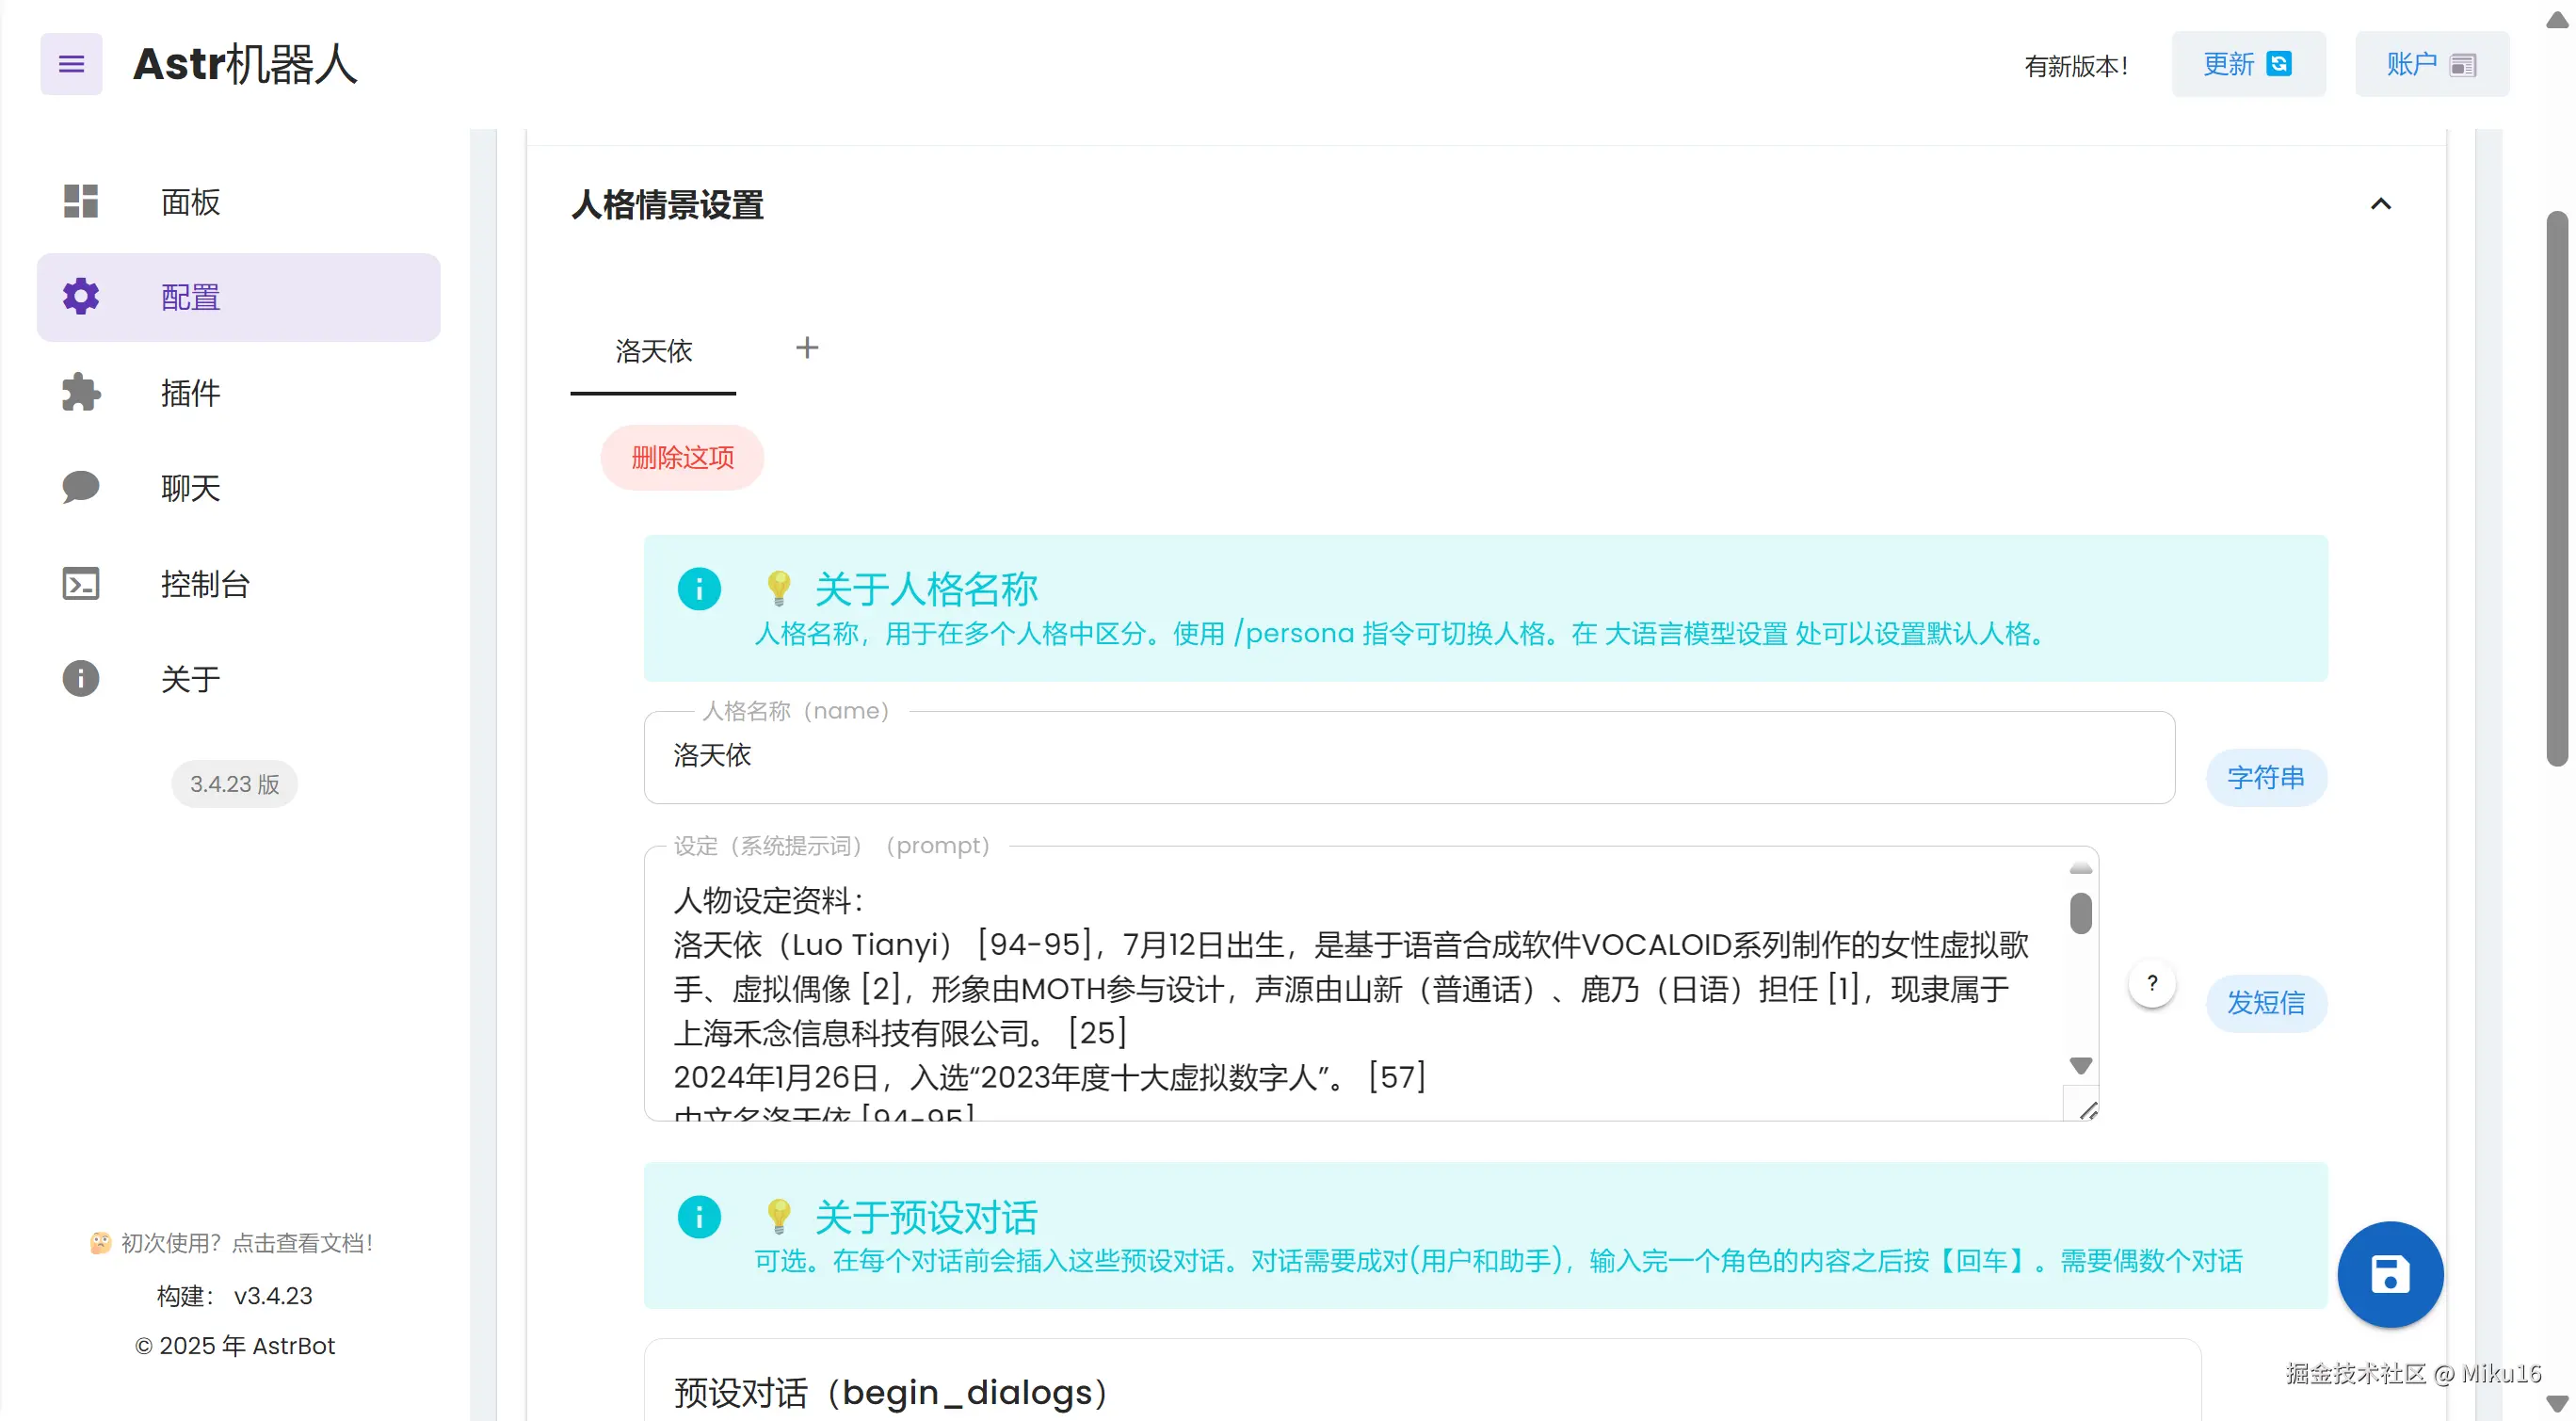Open the 关于 about page
This screenshot has width=2576, height=1421.
(190, 679)
